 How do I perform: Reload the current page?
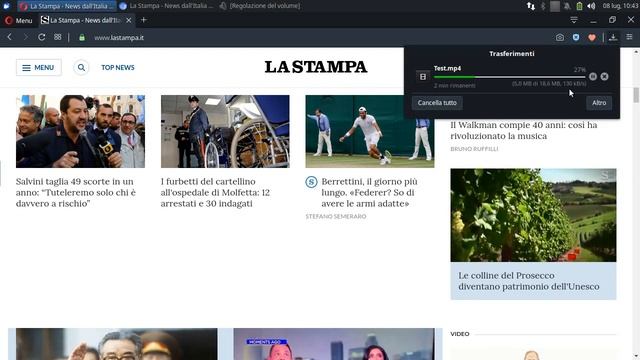click(x=41, y=37)
